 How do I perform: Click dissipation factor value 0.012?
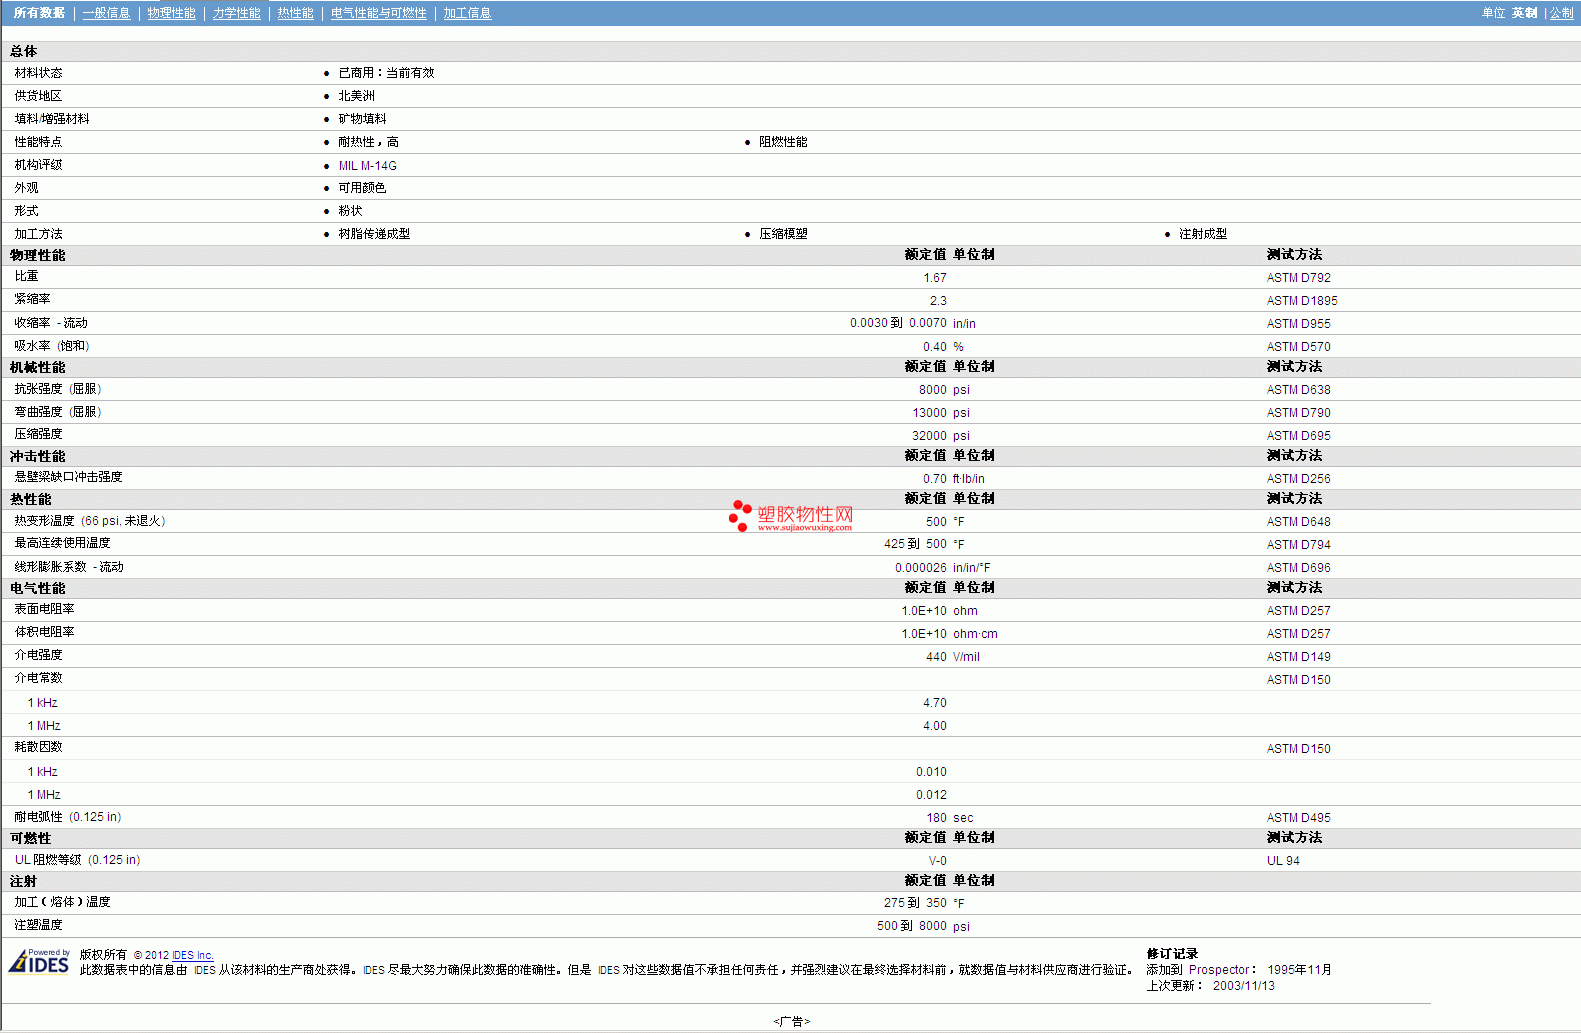tap(931, 795)
